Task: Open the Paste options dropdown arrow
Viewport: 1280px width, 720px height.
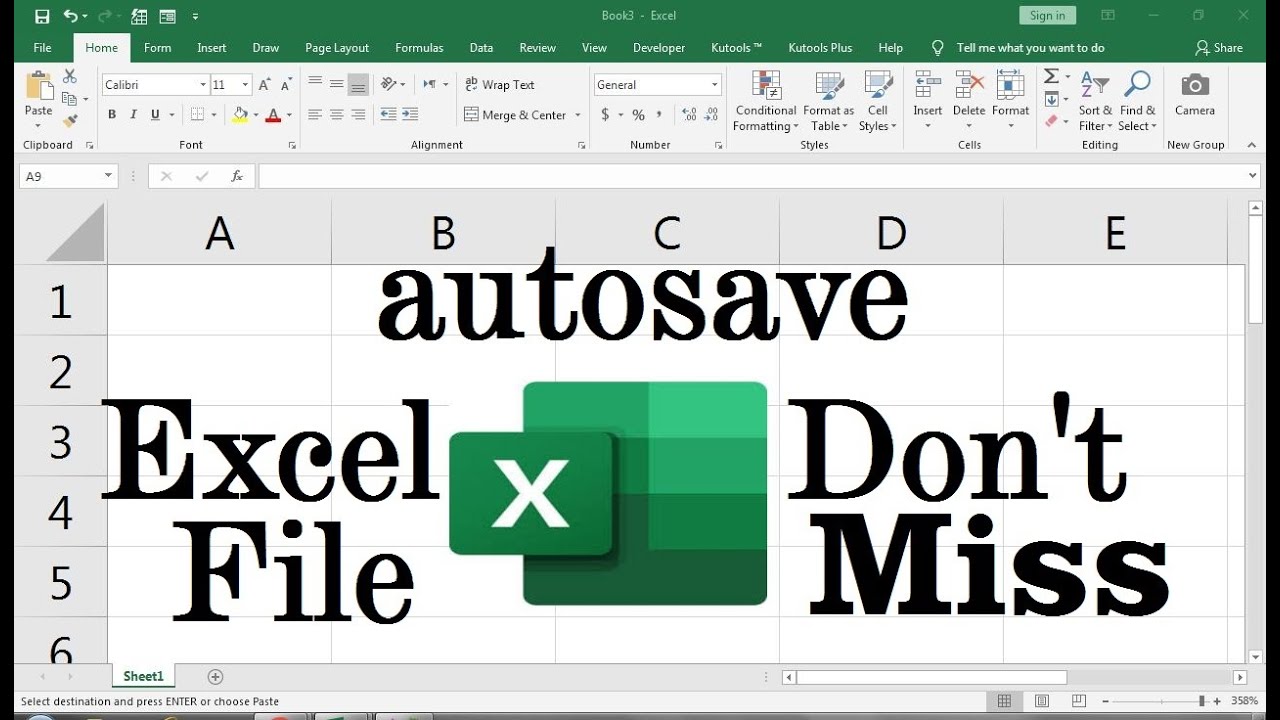Action: click(39, 125)
